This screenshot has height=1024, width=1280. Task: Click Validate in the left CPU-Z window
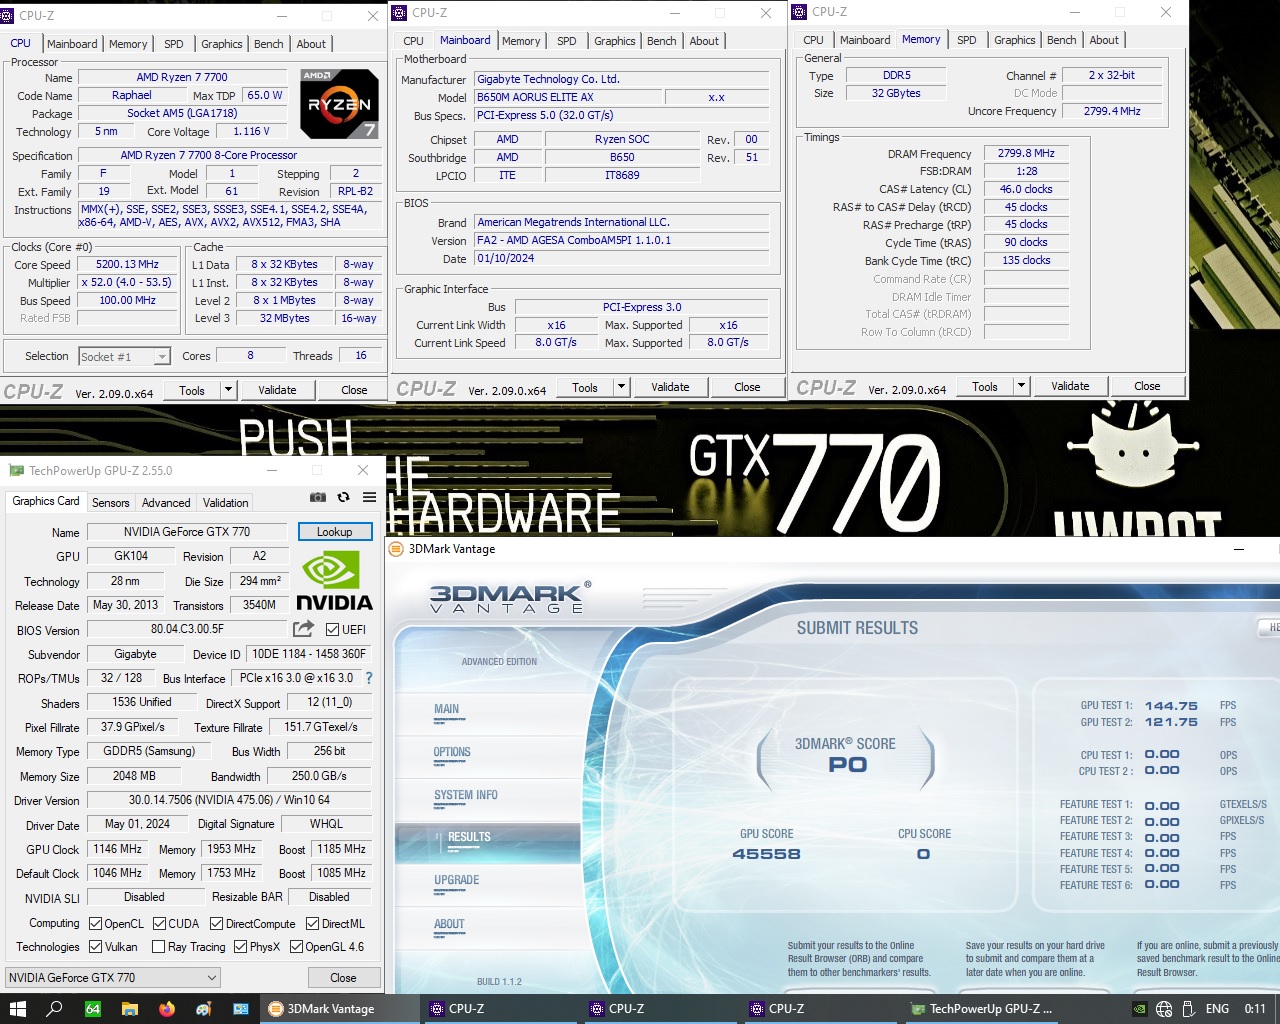pyautogui.click(x=277, y=390)
